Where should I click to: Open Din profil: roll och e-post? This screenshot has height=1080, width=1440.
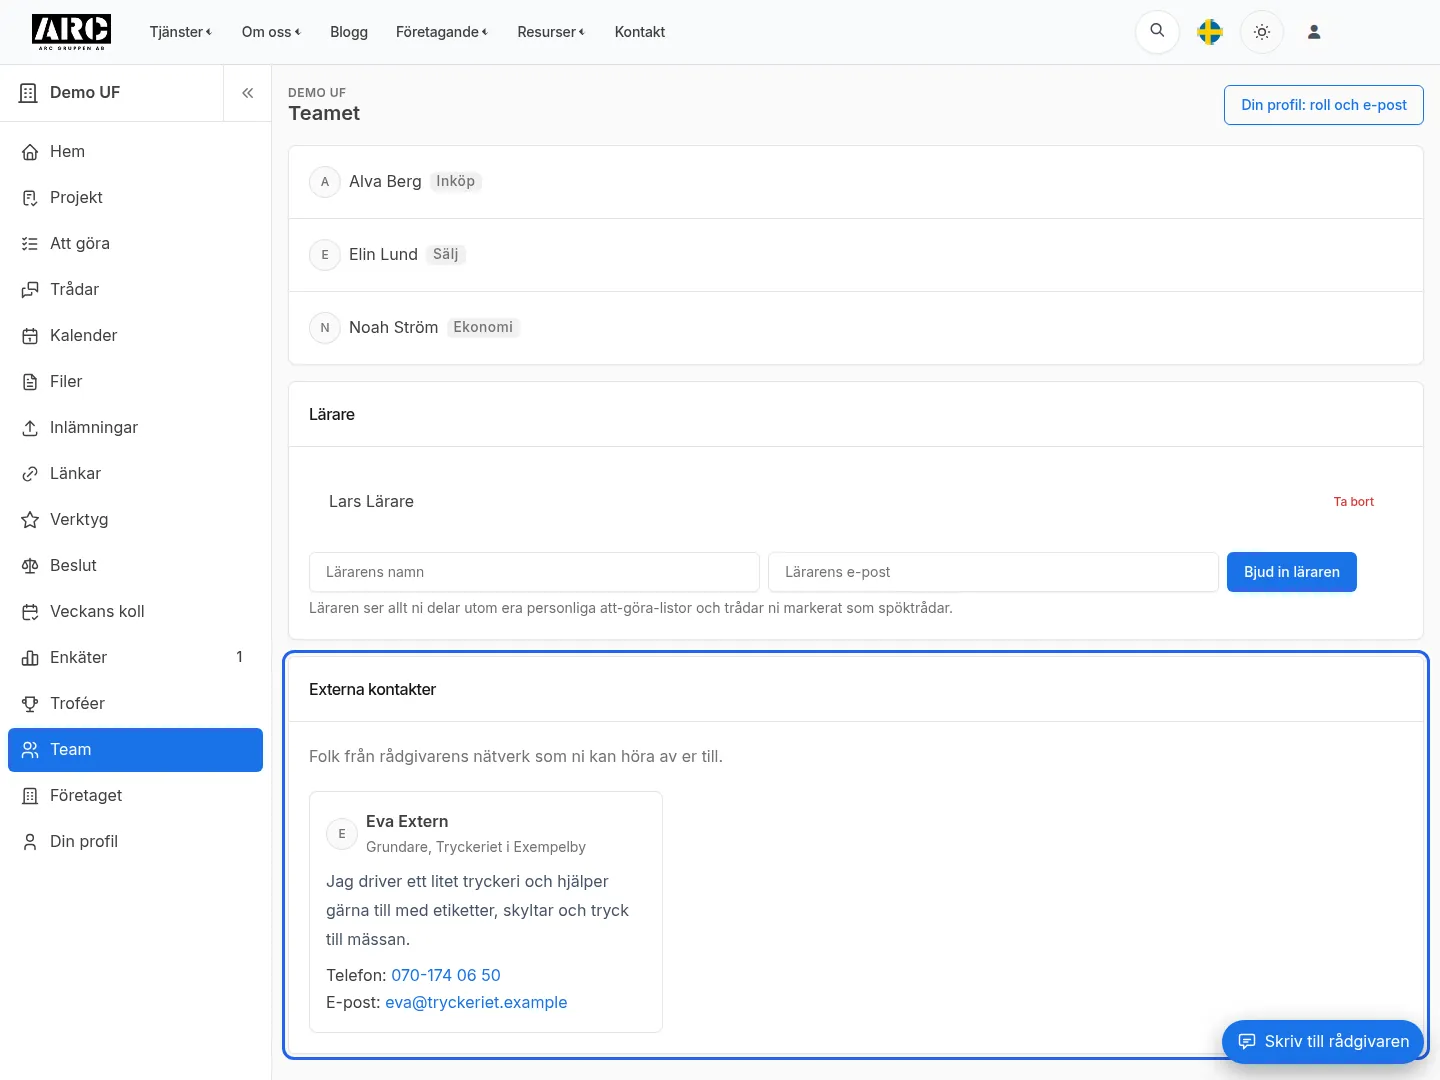[1324, 105]
